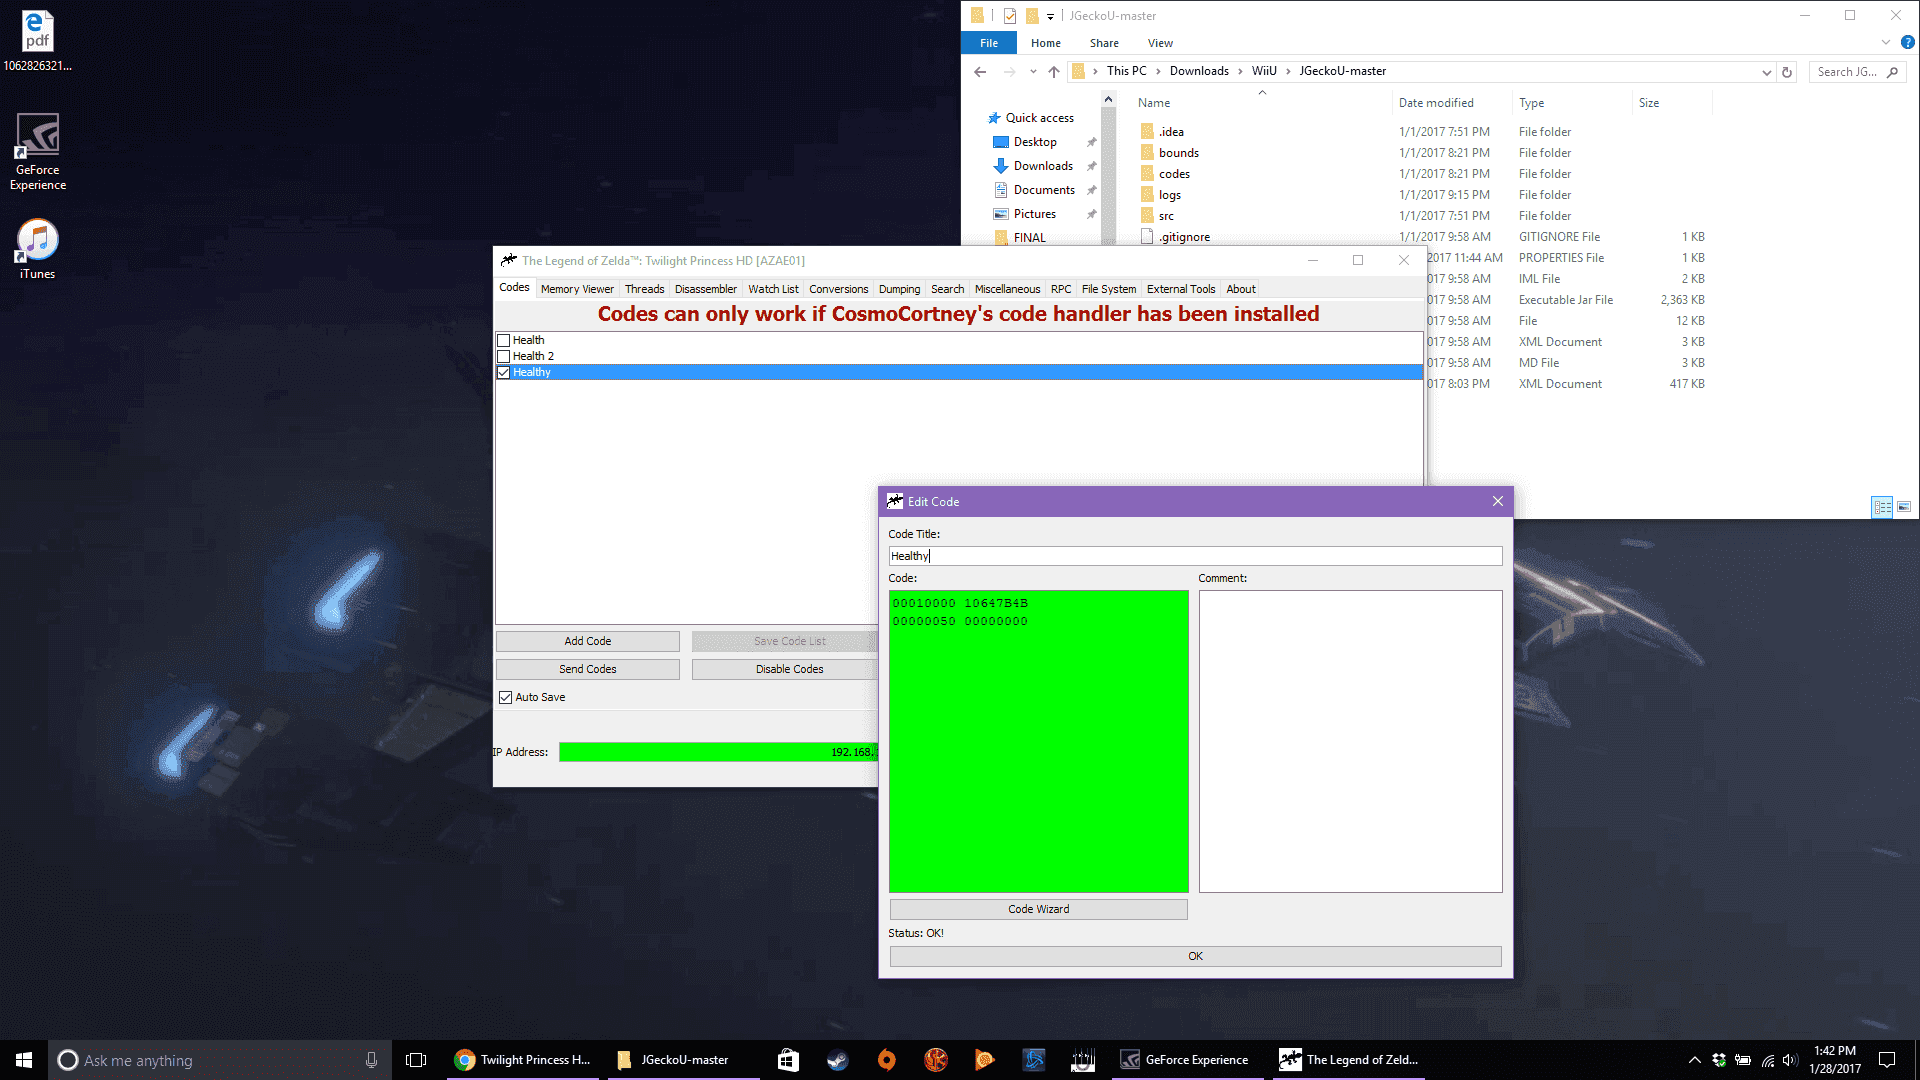
Task: Click the Windows Start button
Action: point(24,1060)
